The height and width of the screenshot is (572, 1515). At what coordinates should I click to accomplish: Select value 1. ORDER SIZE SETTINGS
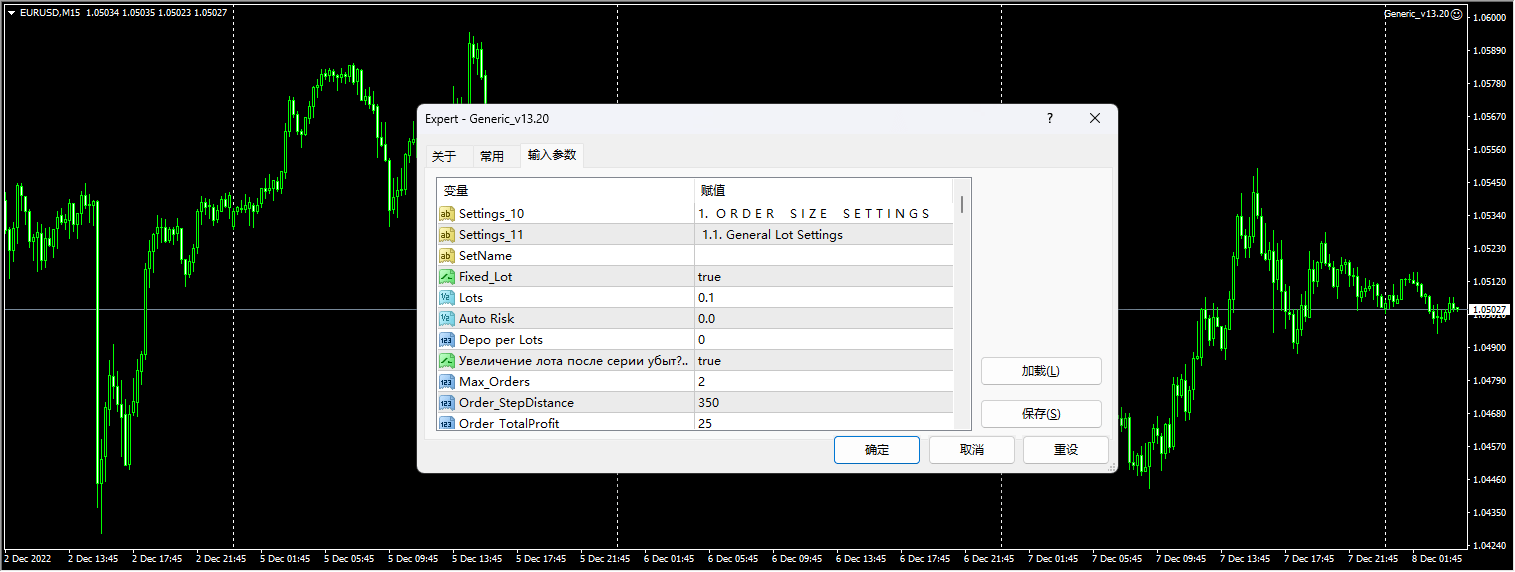(x=815, y=213)
